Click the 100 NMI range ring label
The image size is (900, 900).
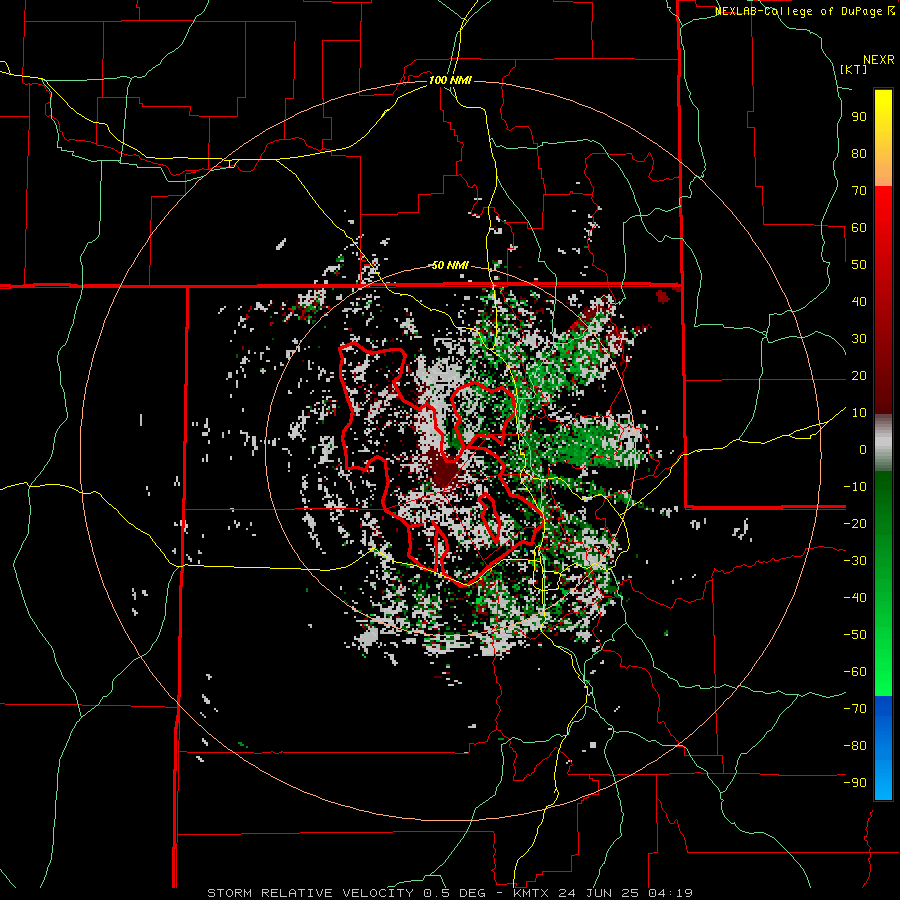[x=450, y=80]
